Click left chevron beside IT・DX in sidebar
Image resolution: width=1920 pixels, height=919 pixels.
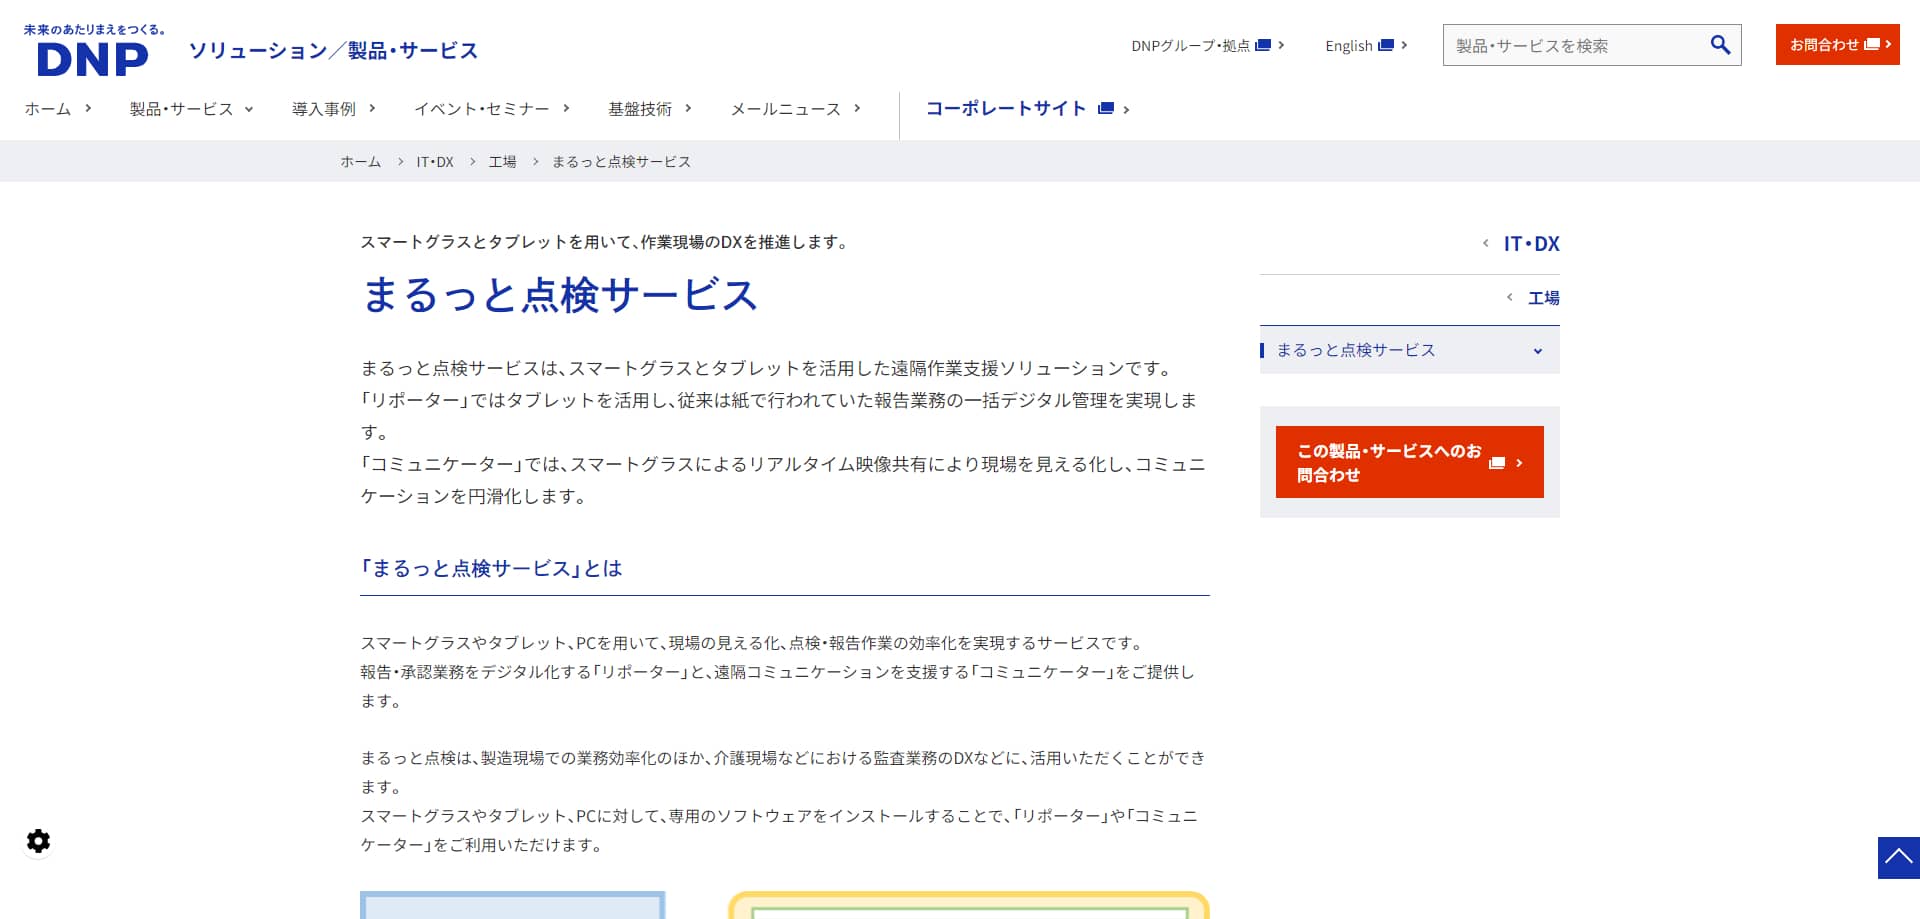click(x=1485, y=243)
